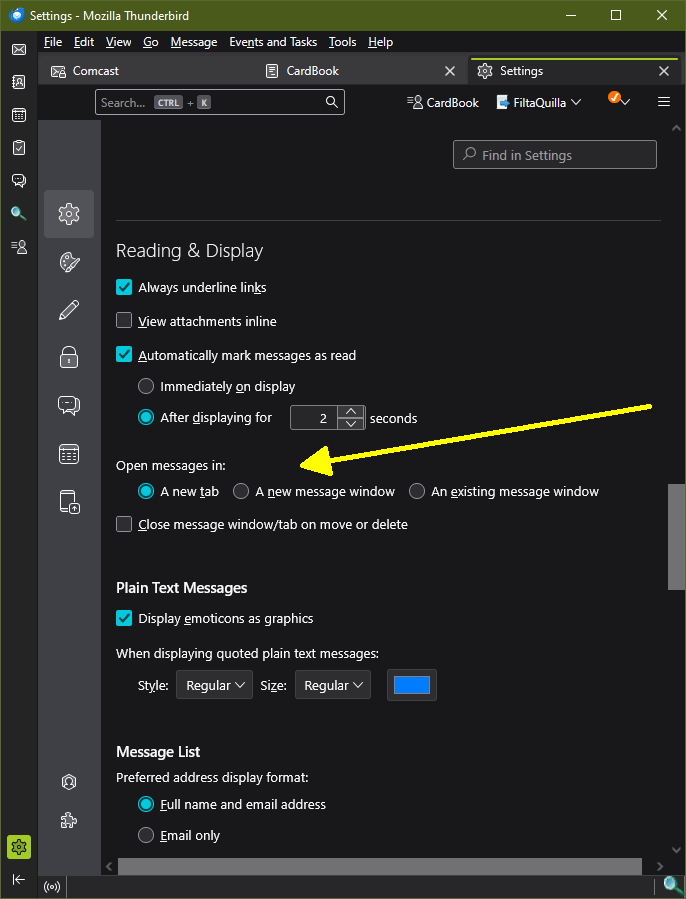Enable View attachments inline
Screen dimensions: 686x899
point(125,322)
